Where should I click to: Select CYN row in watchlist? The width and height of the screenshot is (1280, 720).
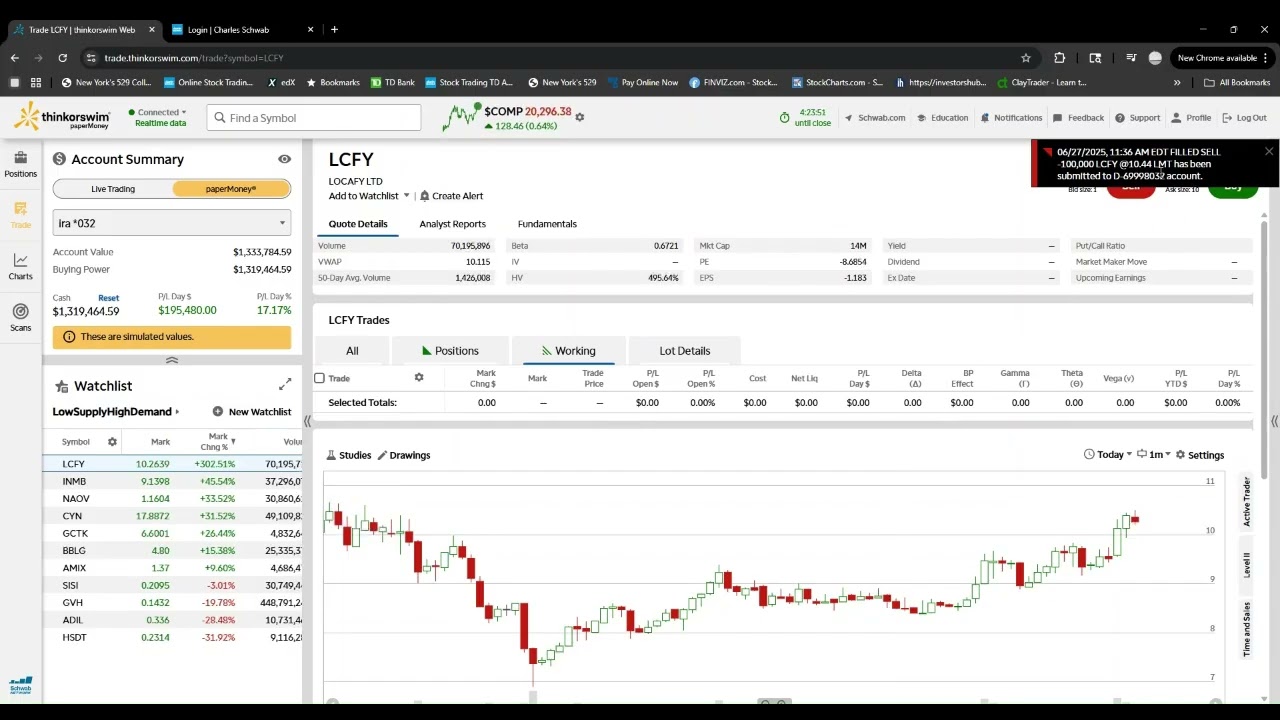click(172, 516)
